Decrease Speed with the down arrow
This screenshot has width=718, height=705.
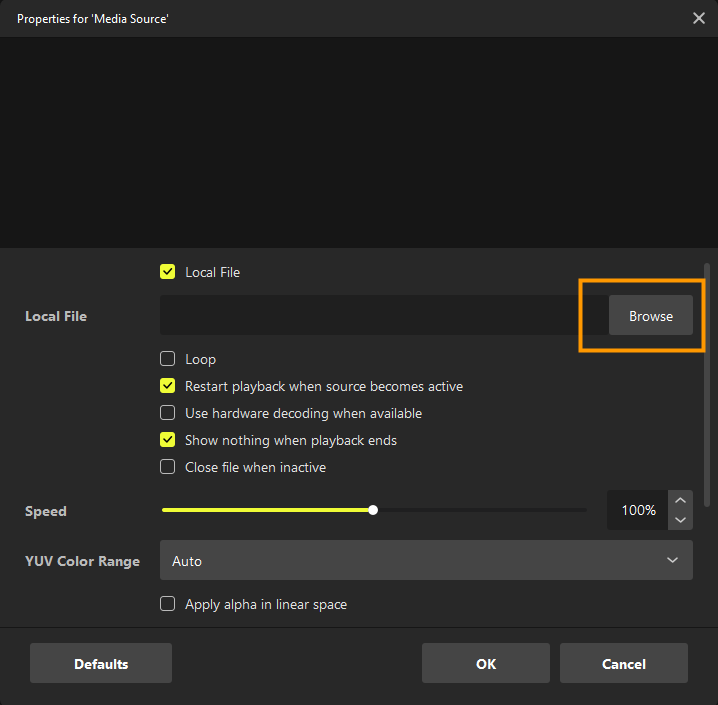pyautogui.click(x=680, y=520)
